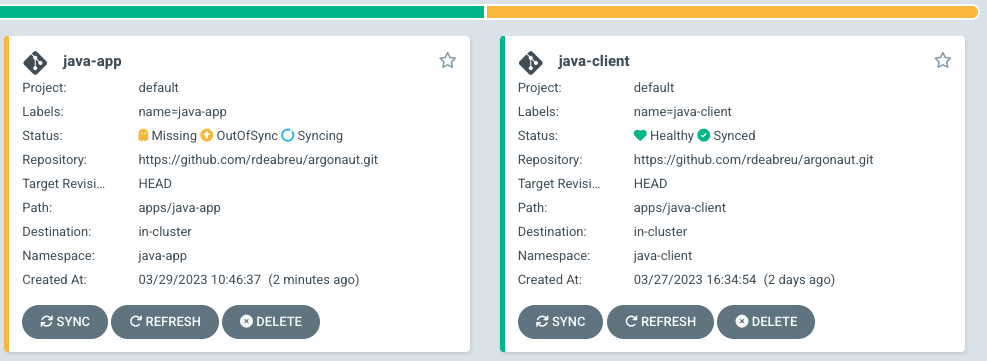Click HEAD target revision on java-client card
This screenshot has height=361, width=987.
coord(650,184)
